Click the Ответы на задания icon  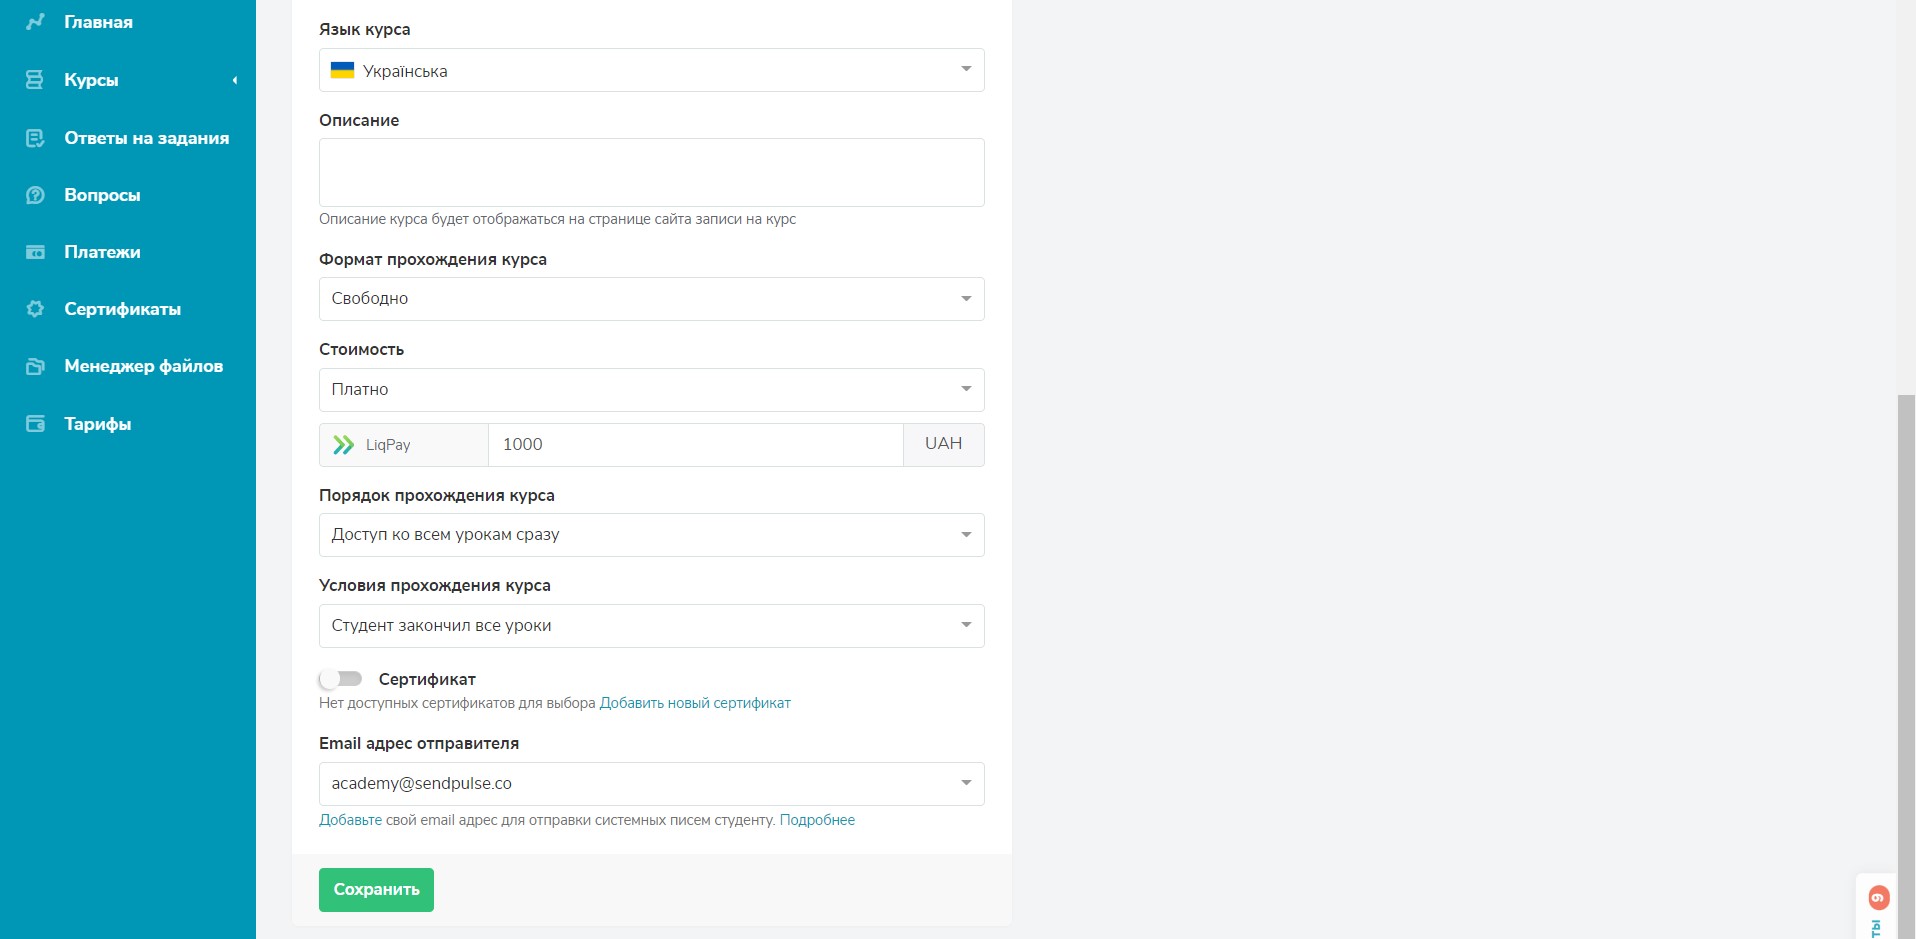(35, 138)
